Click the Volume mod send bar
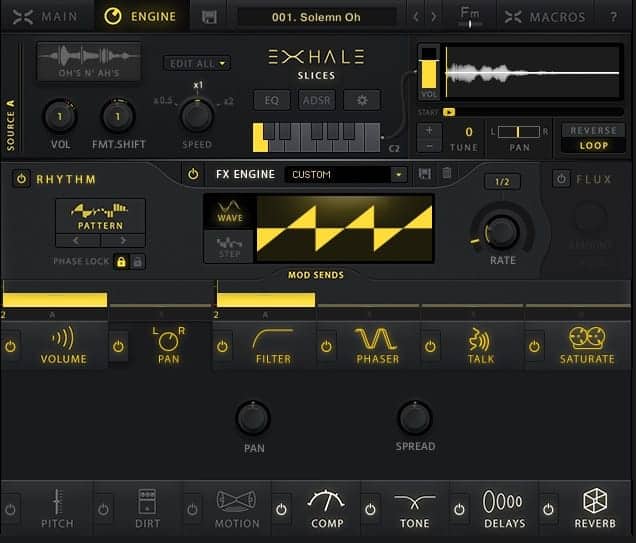Screen dimensions: 637x543 click(55, 299)
